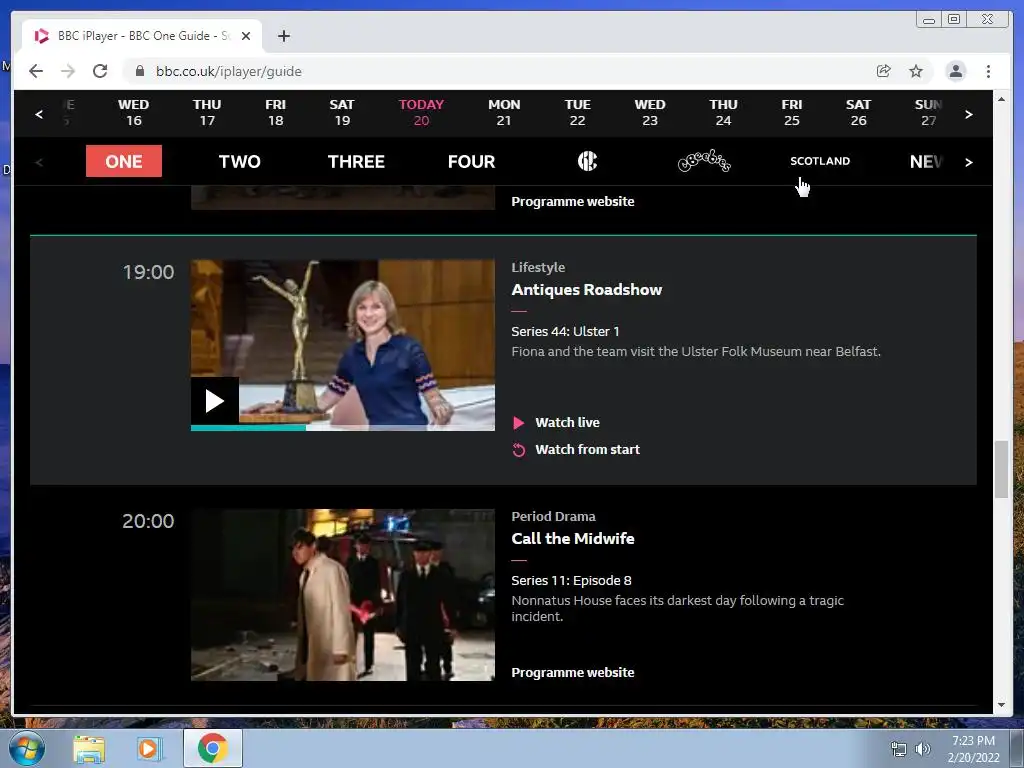Select TODAY 20 in date bar
This screenshot has width=1024, height=768.
[x=421, y=112]
